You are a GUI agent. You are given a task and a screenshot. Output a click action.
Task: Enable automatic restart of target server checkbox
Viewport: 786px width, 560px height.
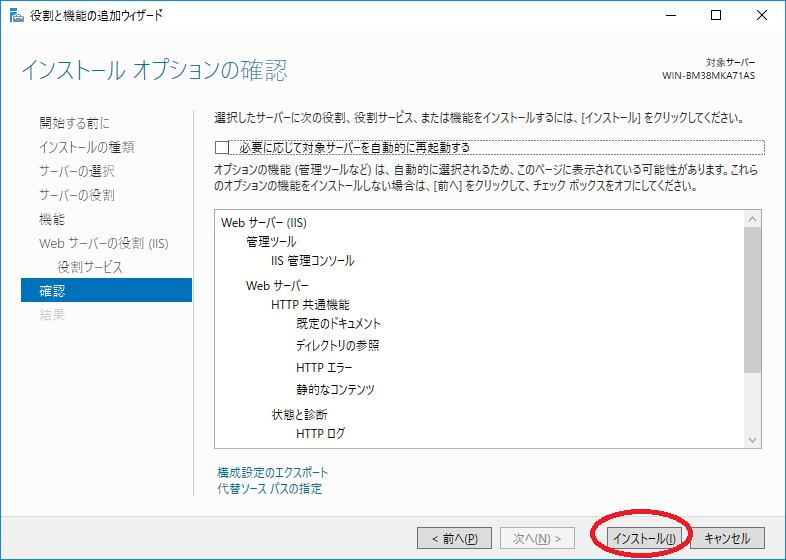click(x=222, y=148)
